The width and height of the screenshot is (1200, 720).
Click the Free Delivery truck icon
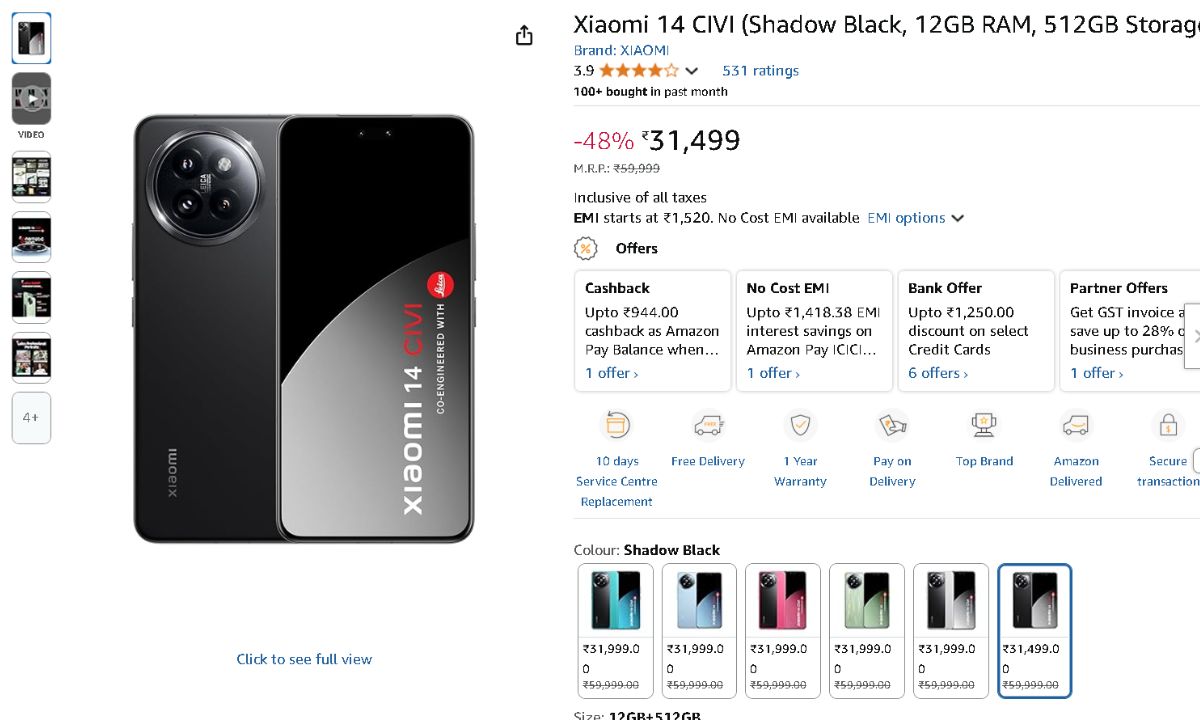708,426
